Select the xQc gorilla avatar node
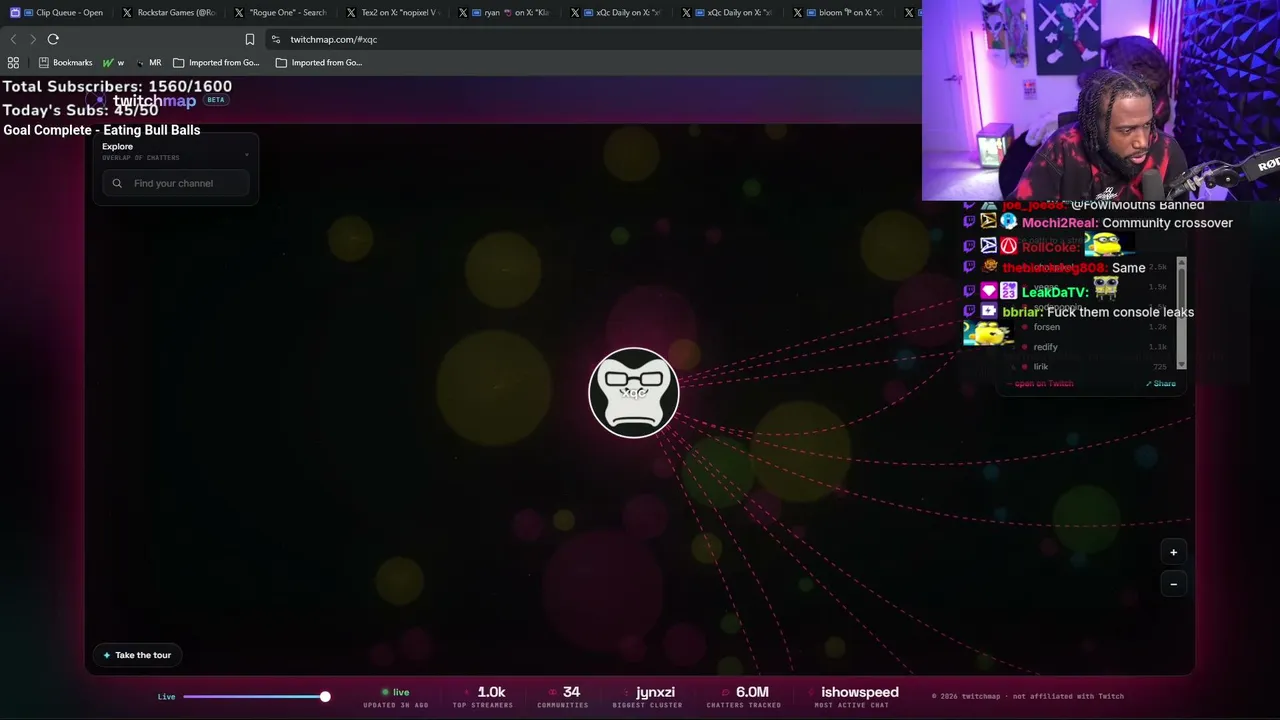 click(634, 392)
